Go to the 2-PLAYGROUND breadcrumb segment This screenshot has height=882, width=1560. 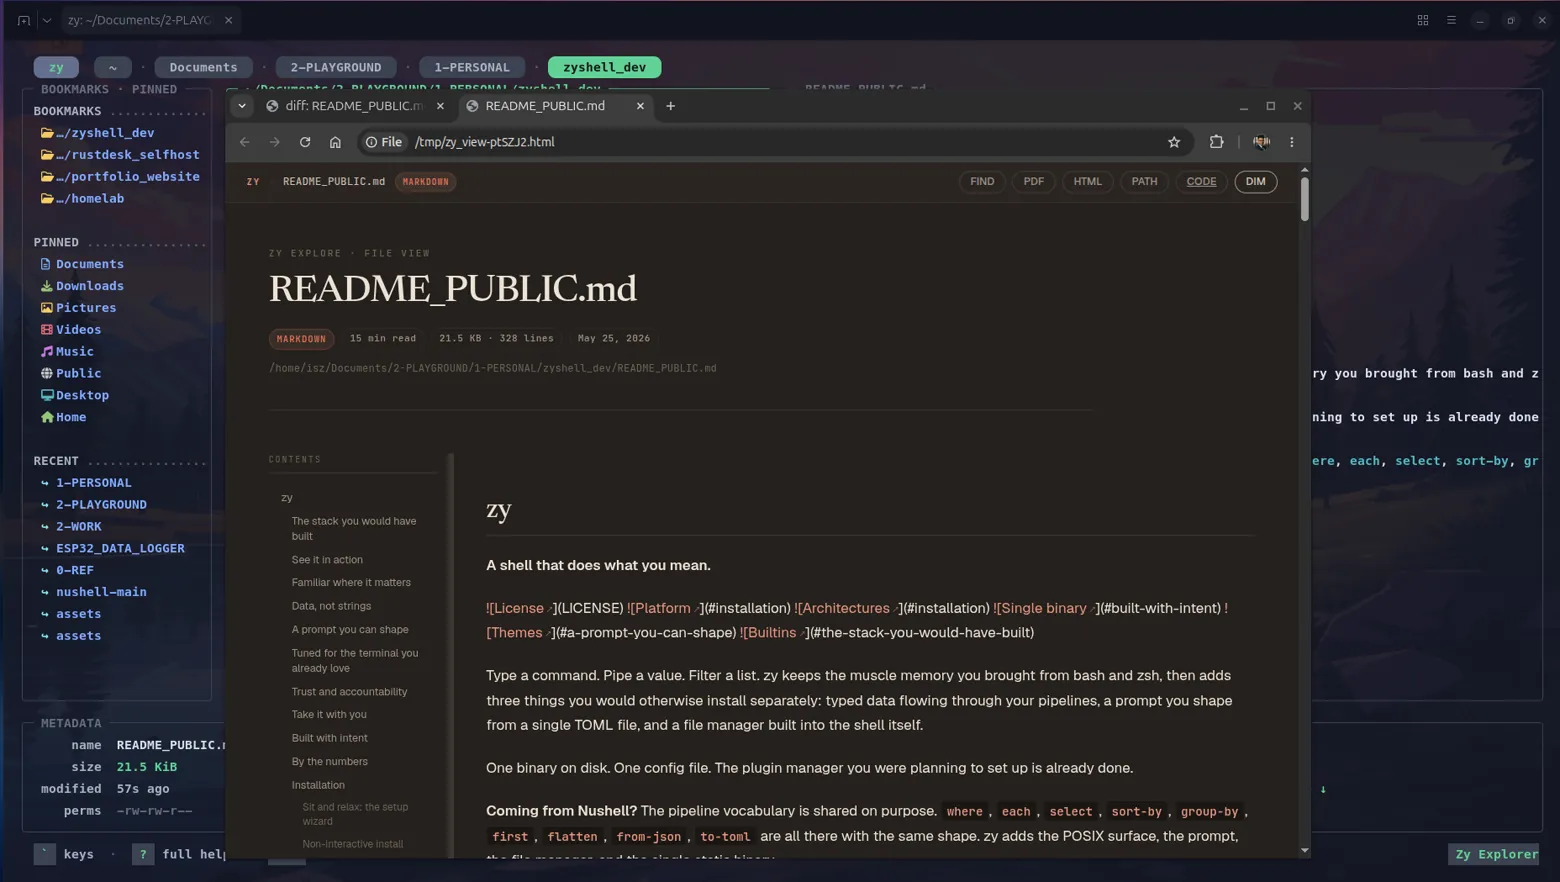(336, 67)
